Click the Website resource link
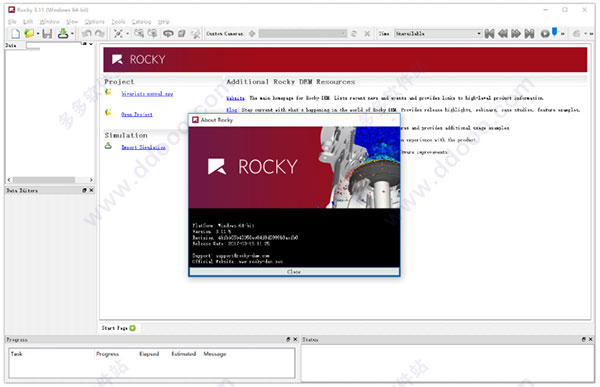Viewport: 600px width, 387px height. click(235, 98)
